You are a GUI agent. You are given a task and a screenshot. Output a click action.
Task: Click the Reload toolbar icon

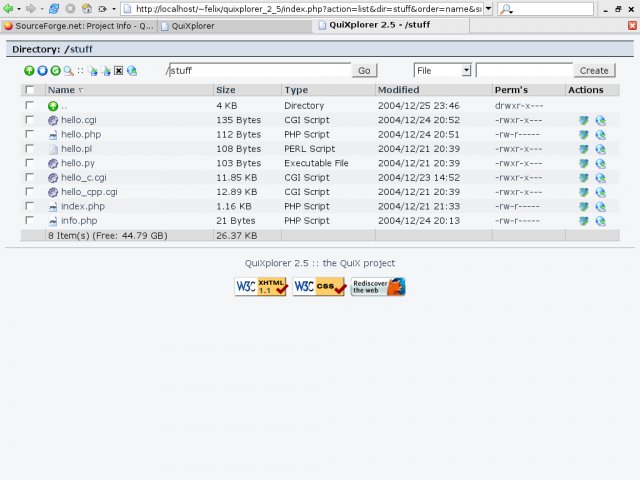point(55,71)
